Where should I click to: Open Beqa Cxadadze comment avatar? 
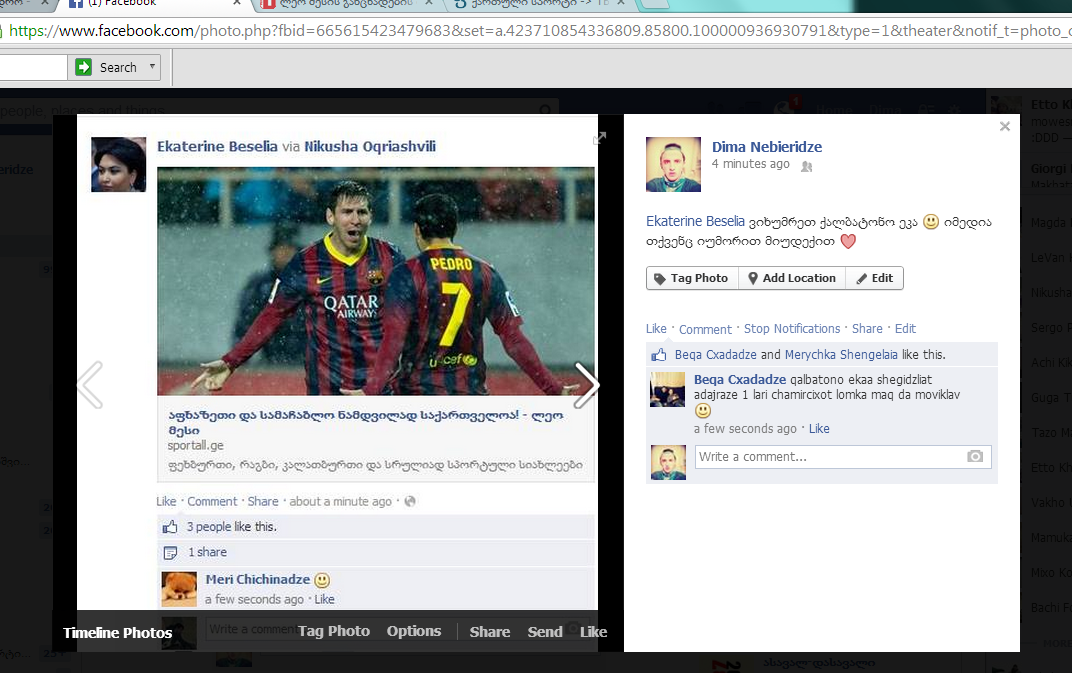pyautogui.click(x=667, y=390)
